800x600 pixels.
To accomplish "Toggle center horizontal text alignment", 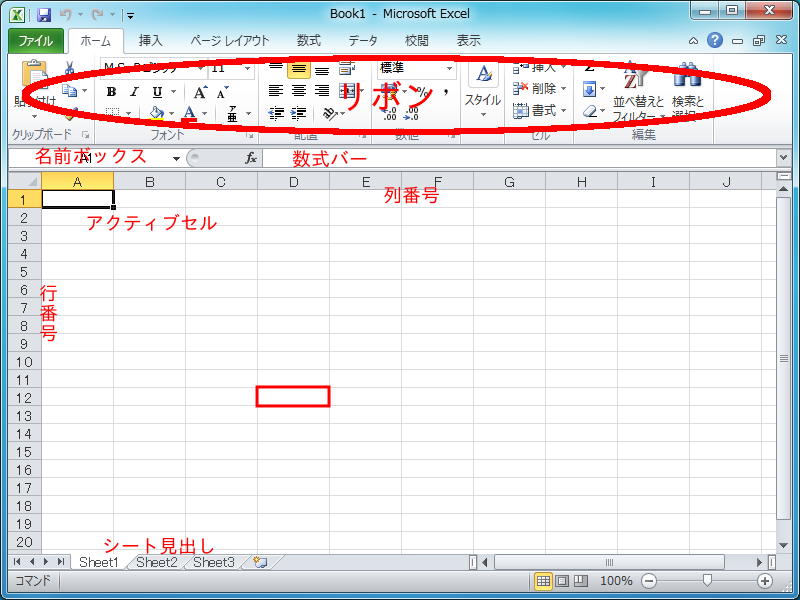I will [x=298, y=91].
